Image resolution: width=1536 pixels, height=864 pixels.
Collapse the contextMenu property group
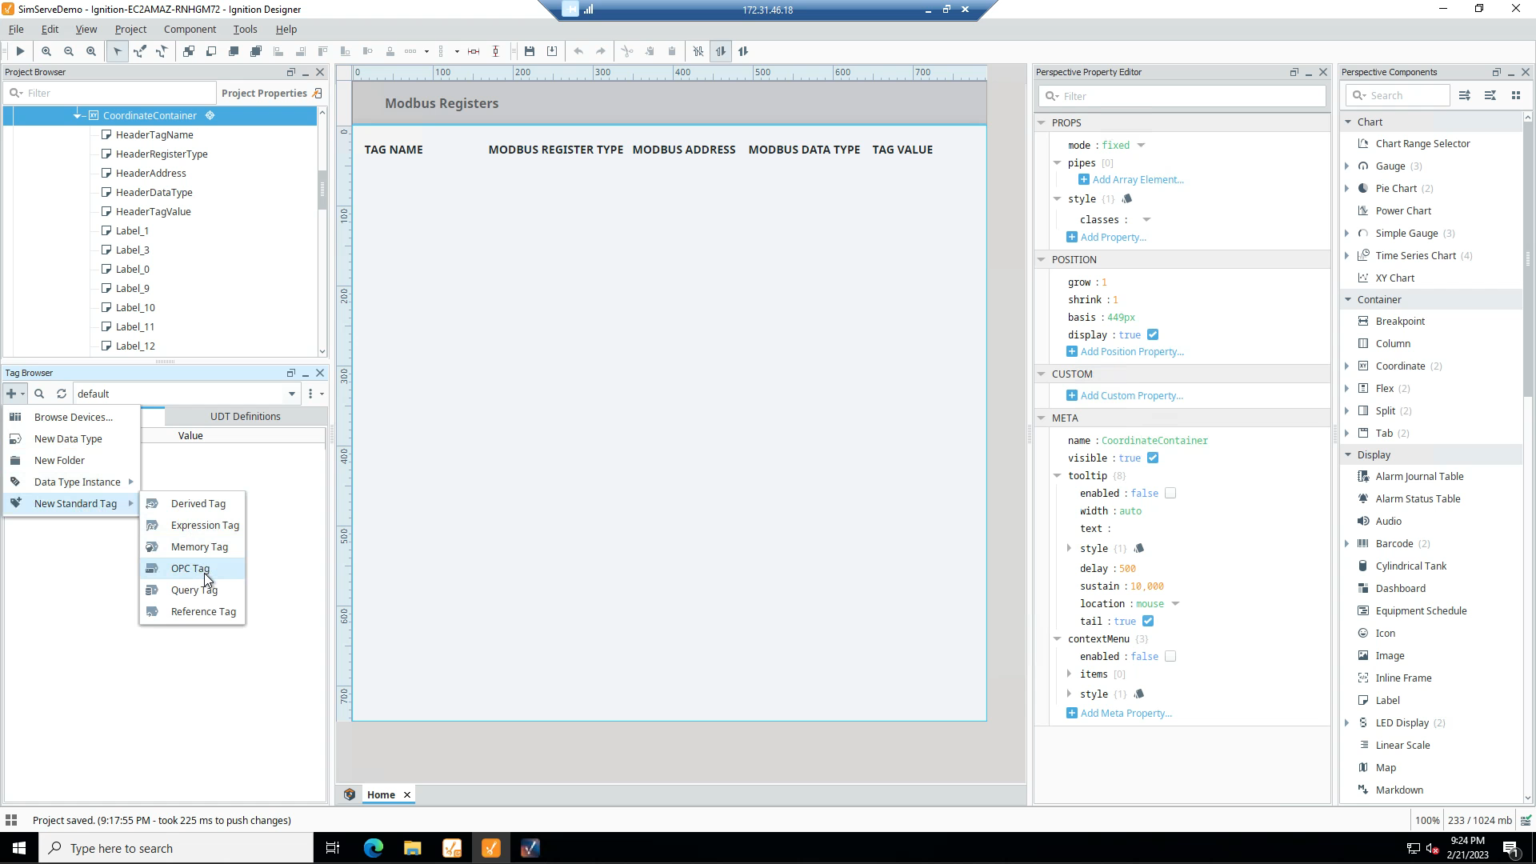[x=1057, y=639]
